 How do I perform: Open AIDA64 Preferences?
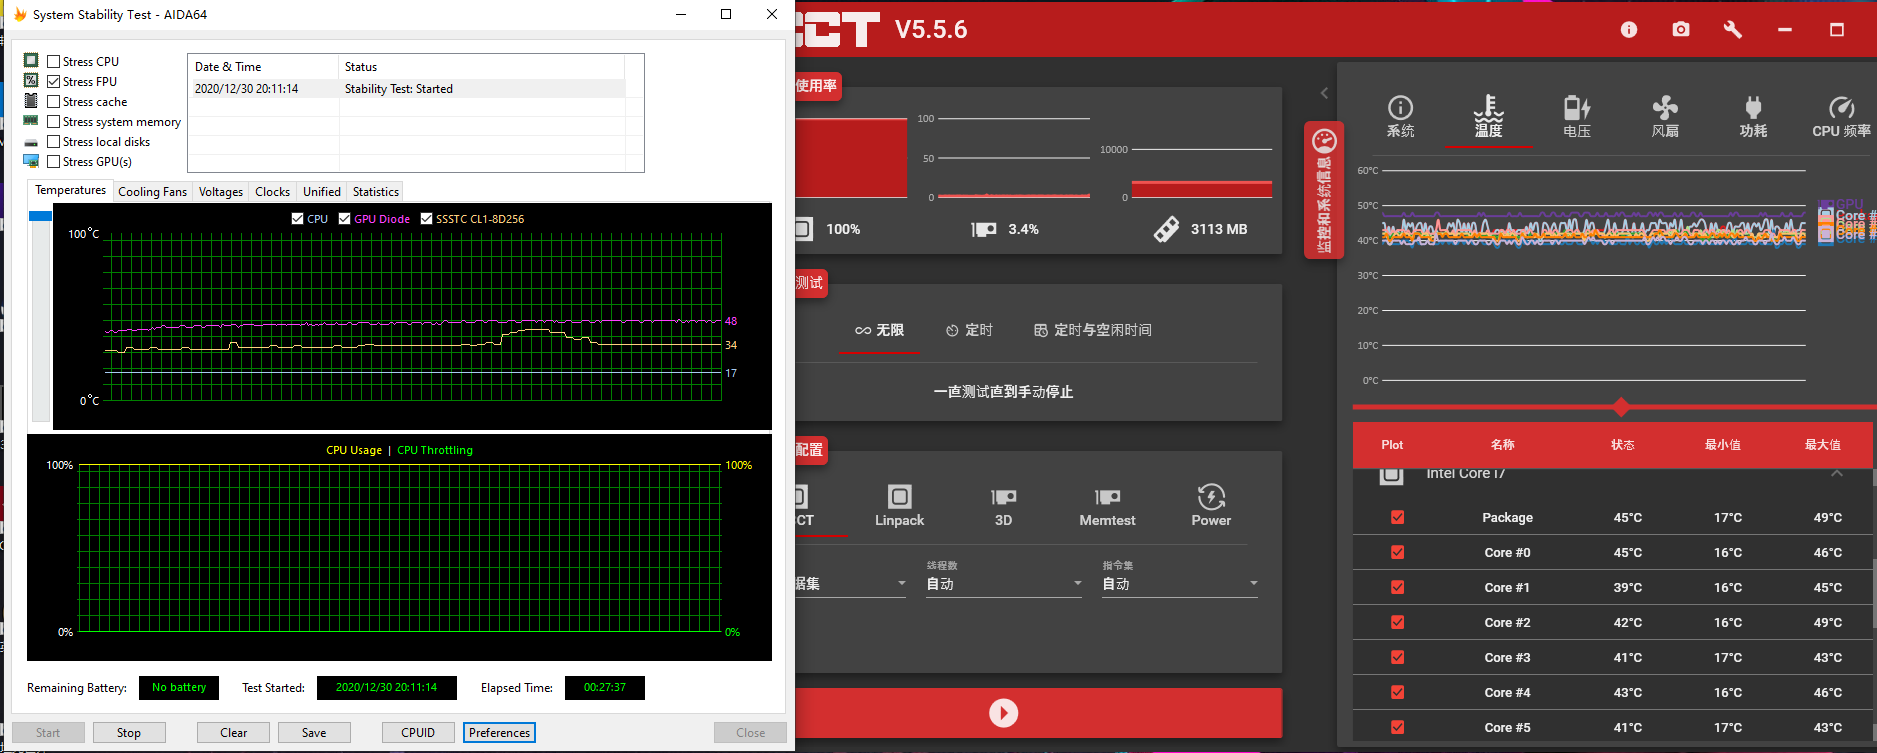499,732
